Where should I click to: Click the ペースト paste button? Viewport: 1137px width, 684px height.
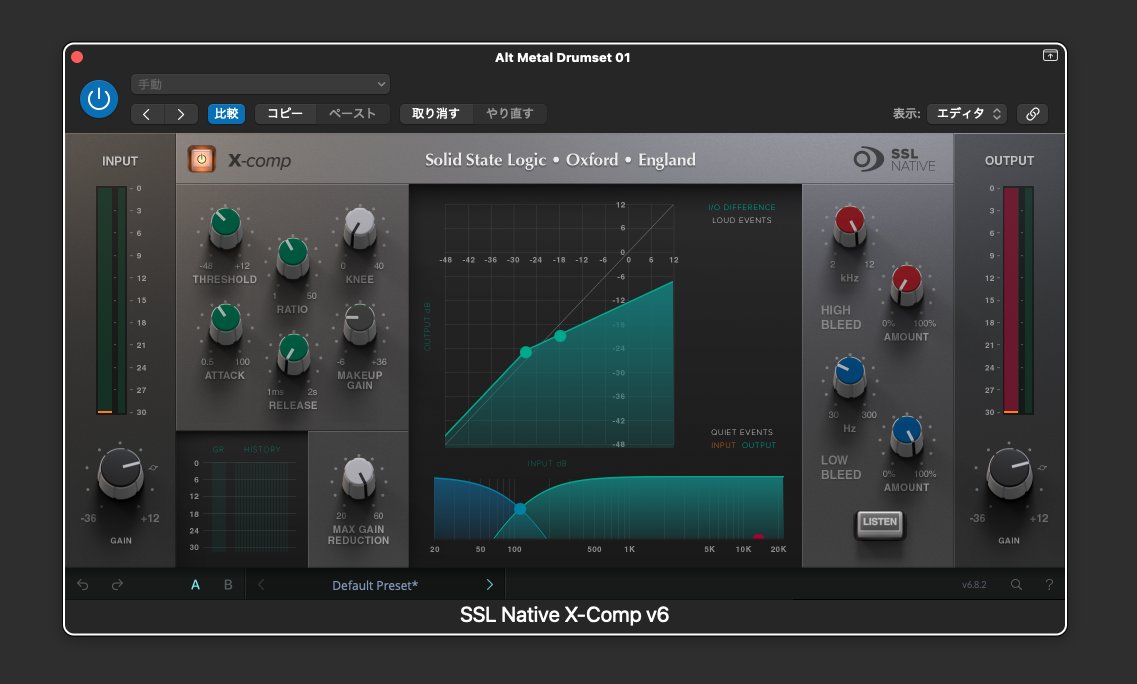(352, 114)
